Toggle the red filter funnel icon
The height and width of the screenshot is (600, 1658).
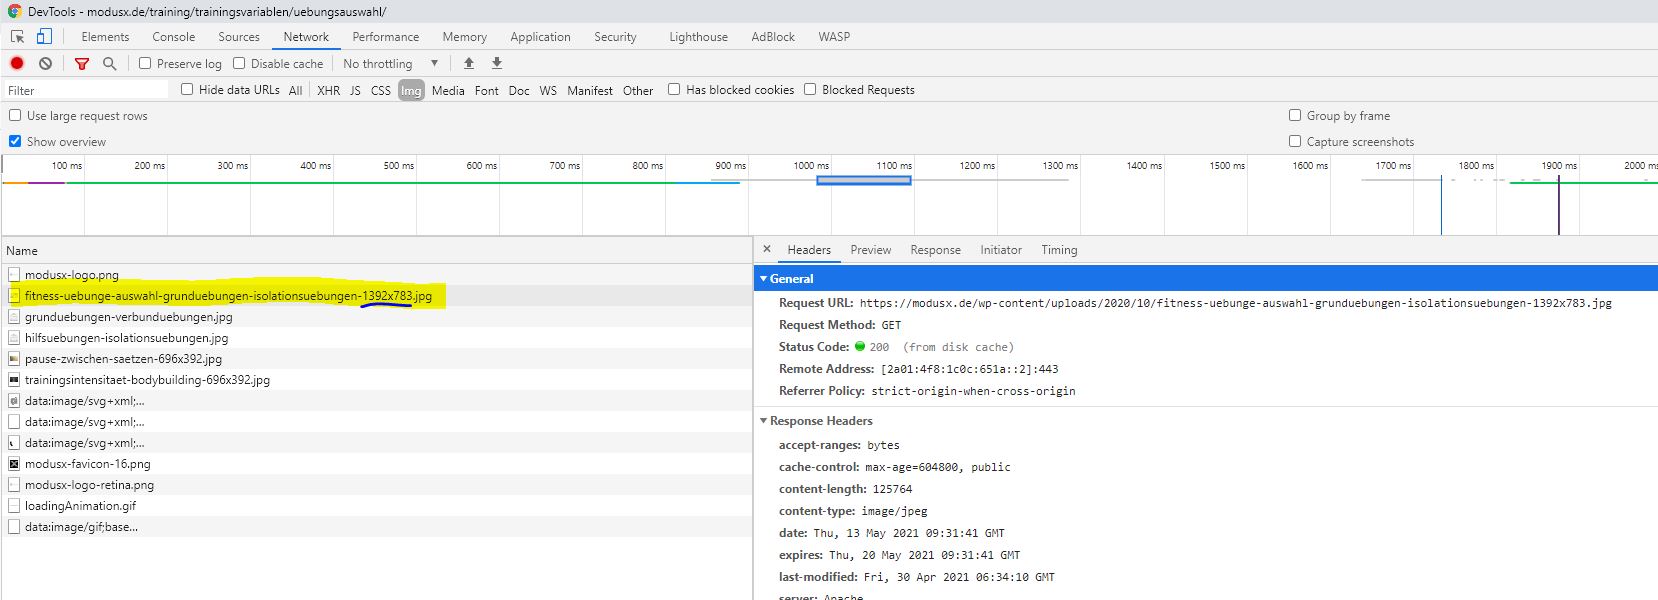click(82, 63)
